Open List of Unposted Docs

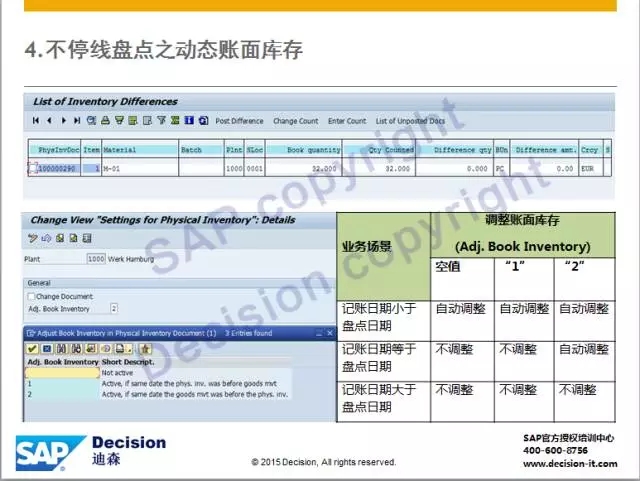click(409, 121)
